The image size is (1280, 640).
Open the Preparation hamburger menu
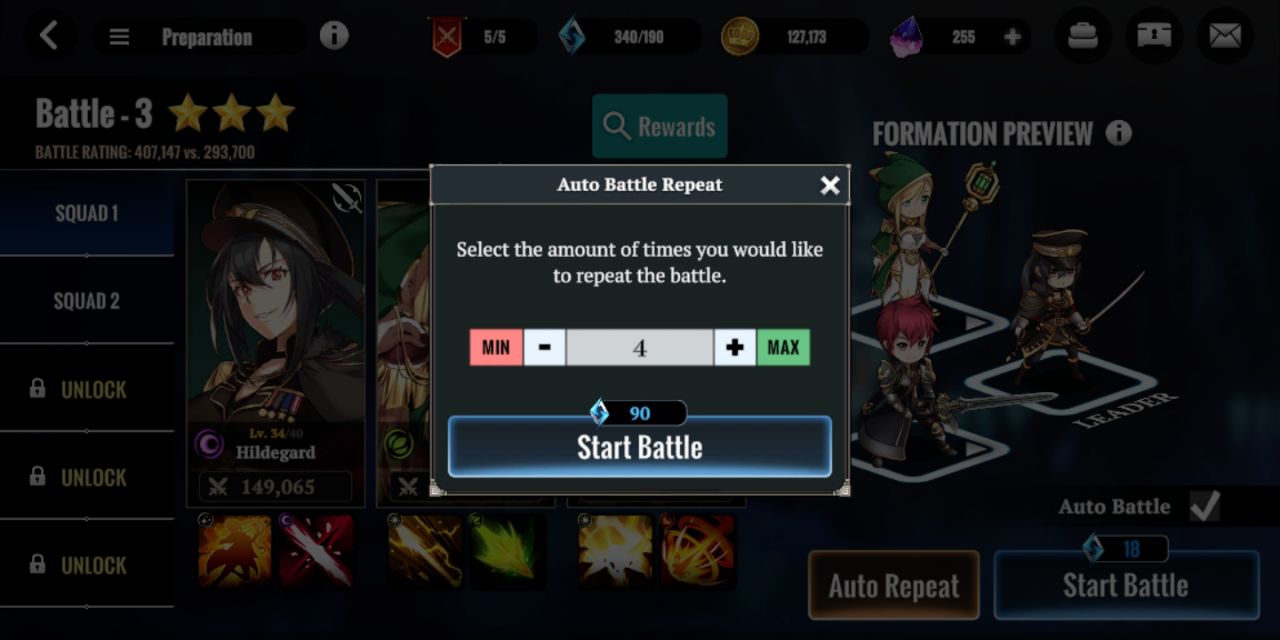119,37
